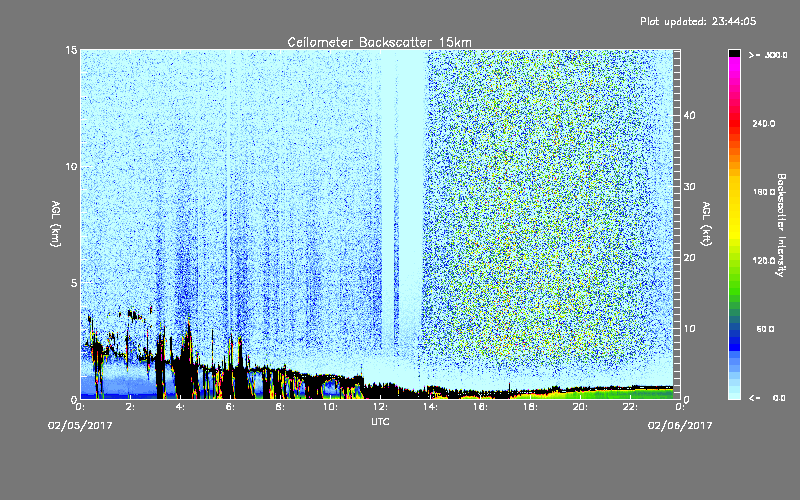
Task: Click the 'Ceilometer Backscatter 15km' plot title
Action: (x=380, y=42)
